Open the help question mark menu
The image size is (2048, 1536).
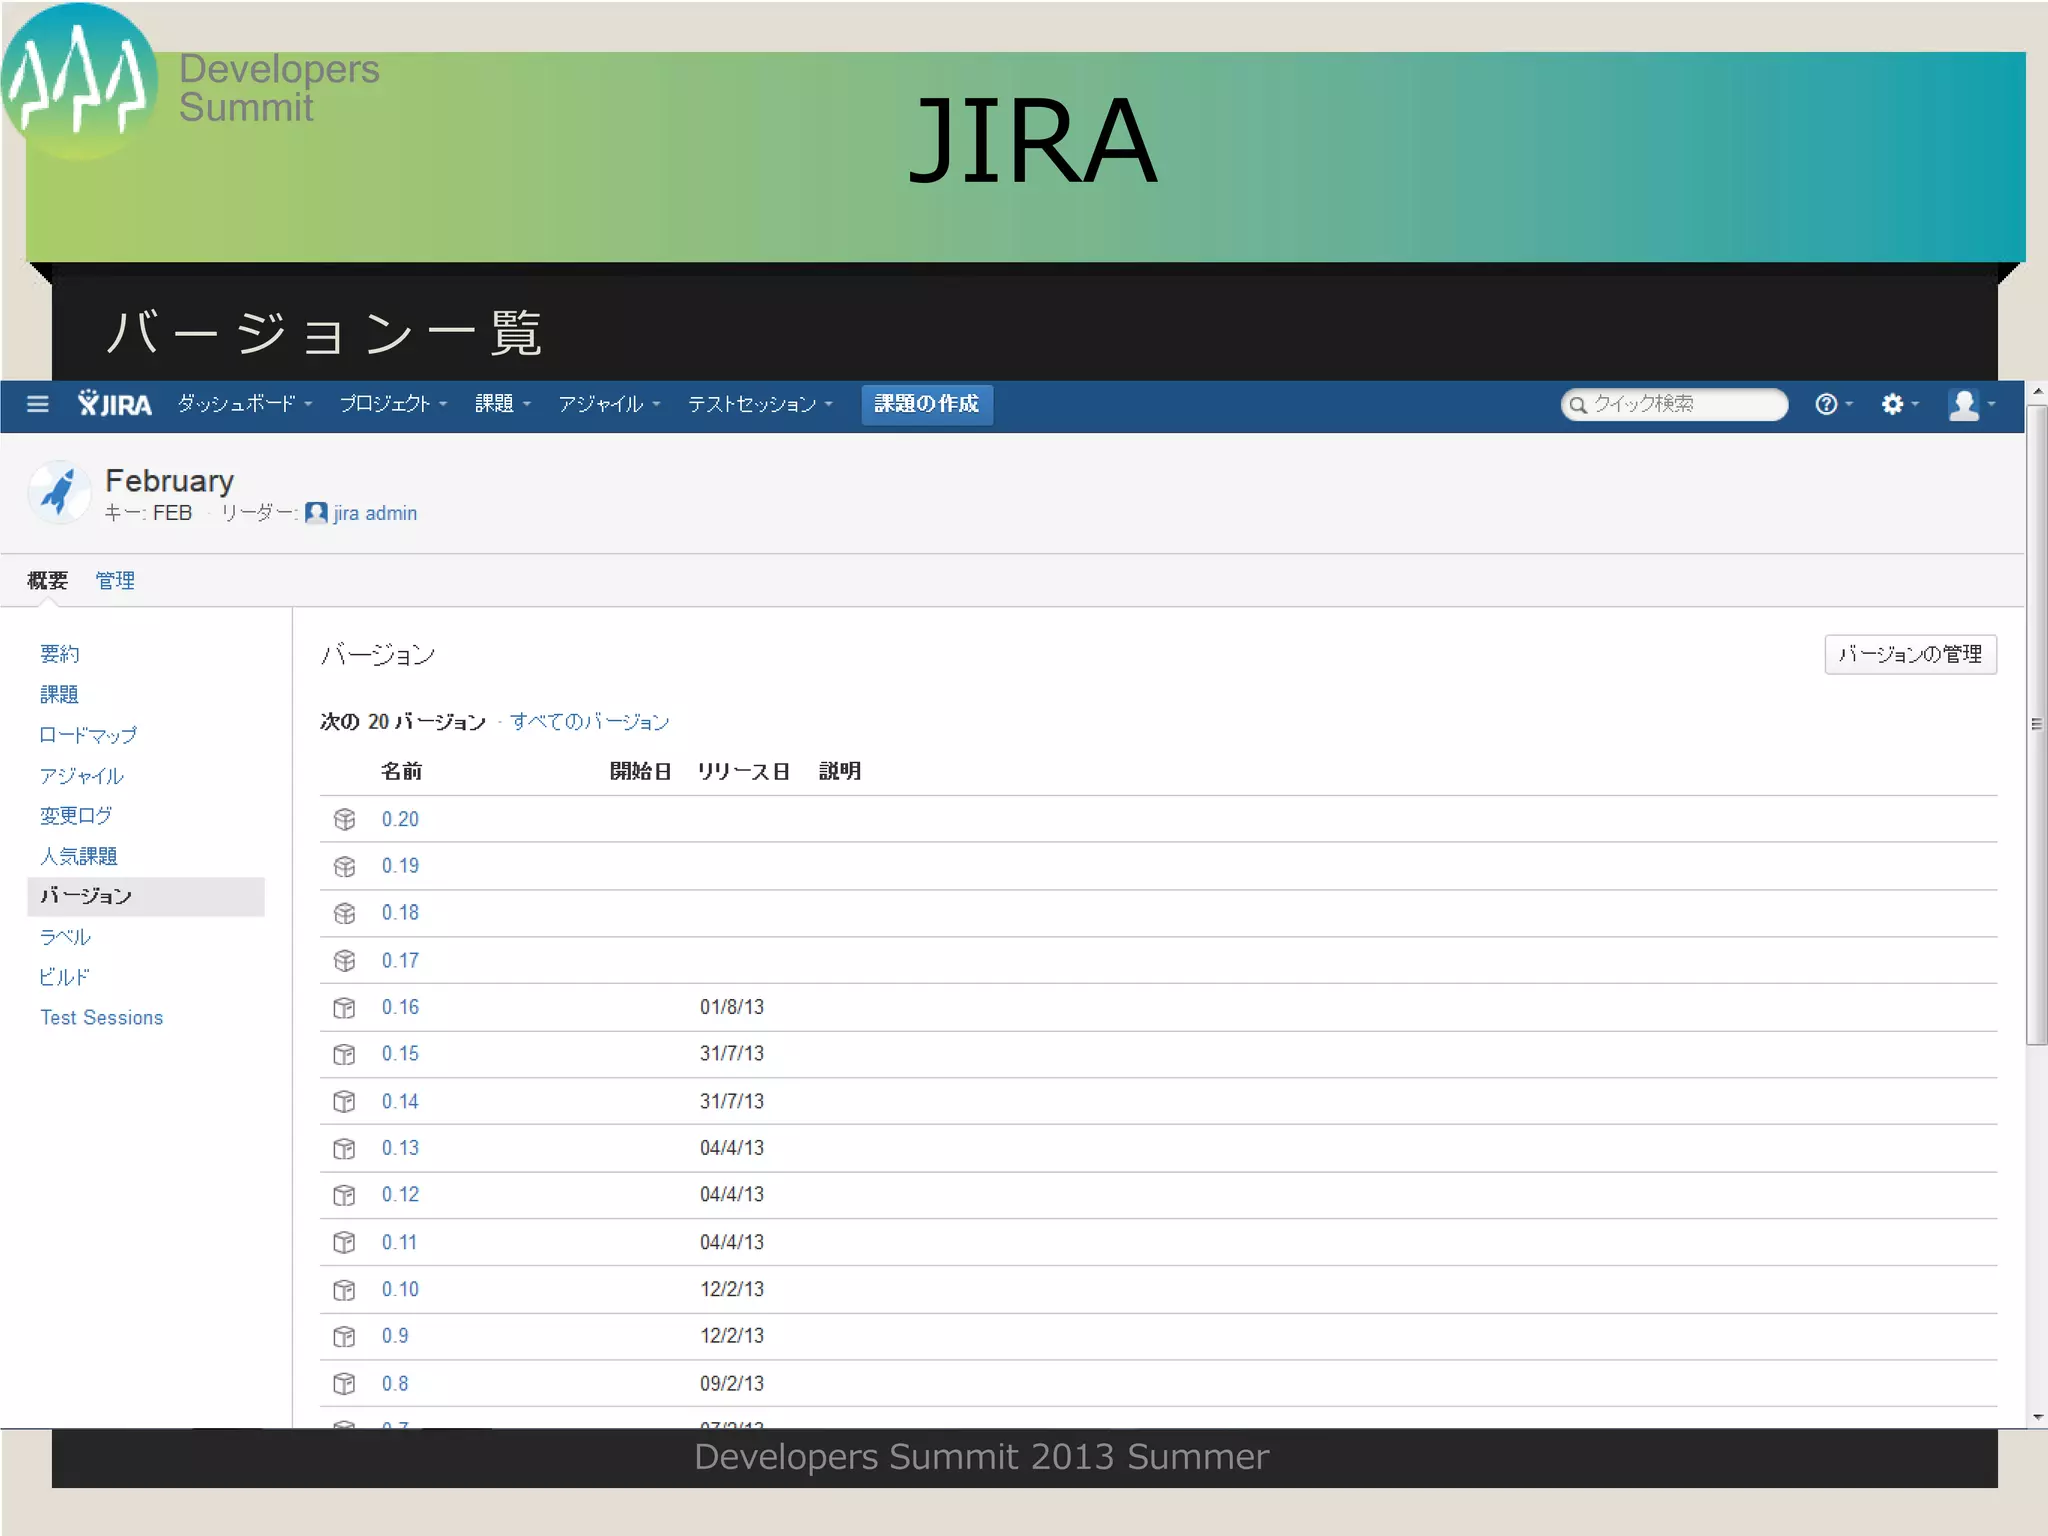point(1833,404)
